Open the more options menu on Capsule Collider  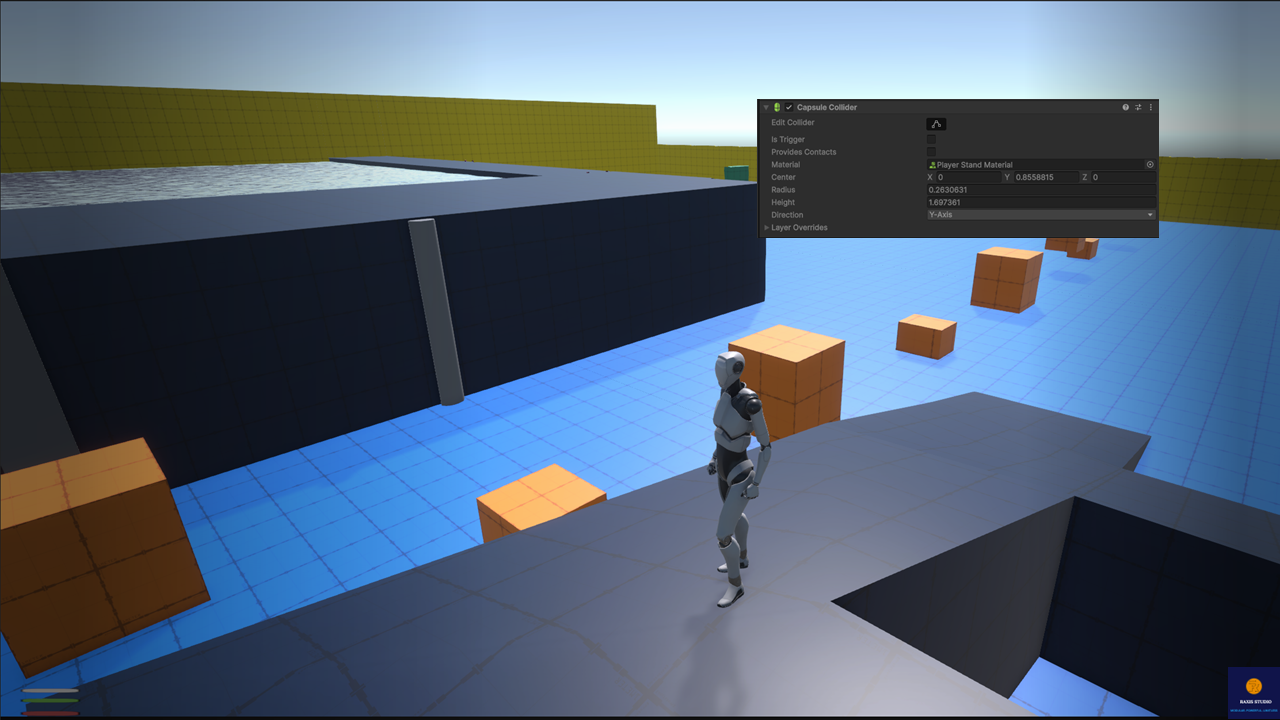coord(1151,107)
